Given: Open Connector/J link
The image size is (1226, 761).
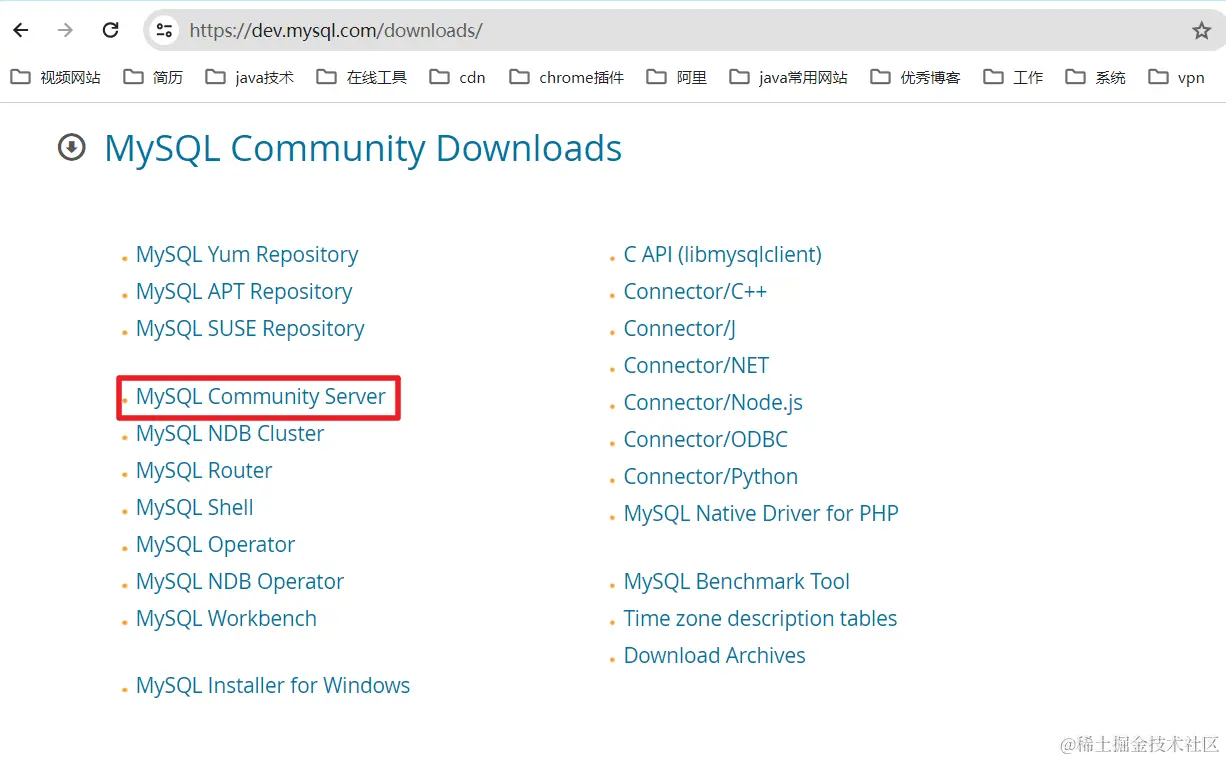Looking at the screenshot, I should coord(680,329).
